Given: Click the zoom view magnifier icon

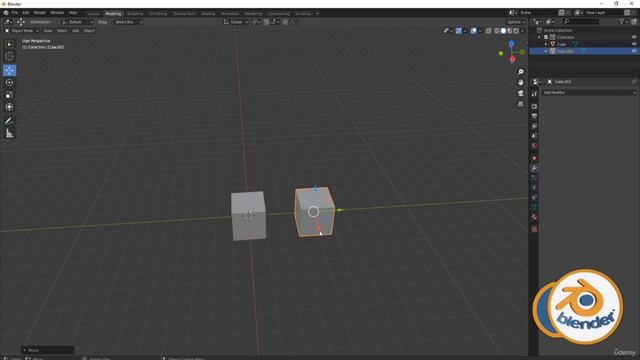Looking at the screenshot, I should (x=520, y=72).
